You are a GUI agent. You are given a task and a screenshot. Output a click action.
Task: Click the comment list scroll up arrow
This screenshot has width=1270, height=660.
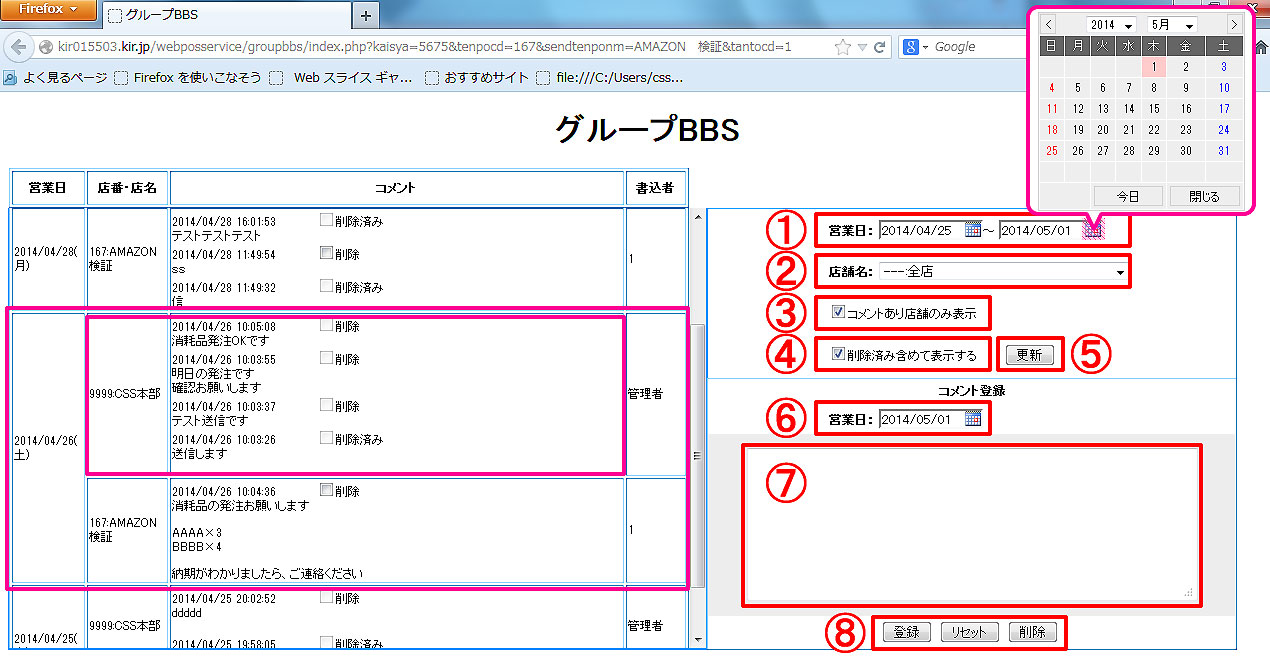(697, 217)
